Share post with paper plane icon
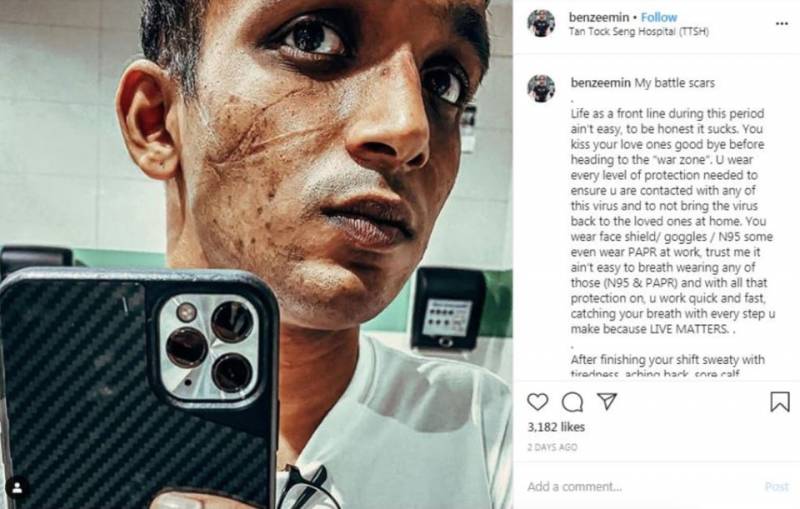Screen dimensions: 800x509 click(607, 401)
